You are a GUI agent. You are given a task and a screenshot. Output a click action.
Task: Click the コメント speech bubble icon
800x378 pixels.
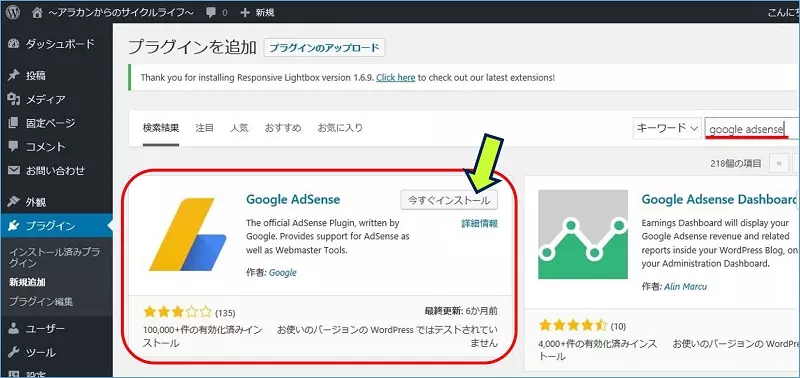(x=14, y=146)
